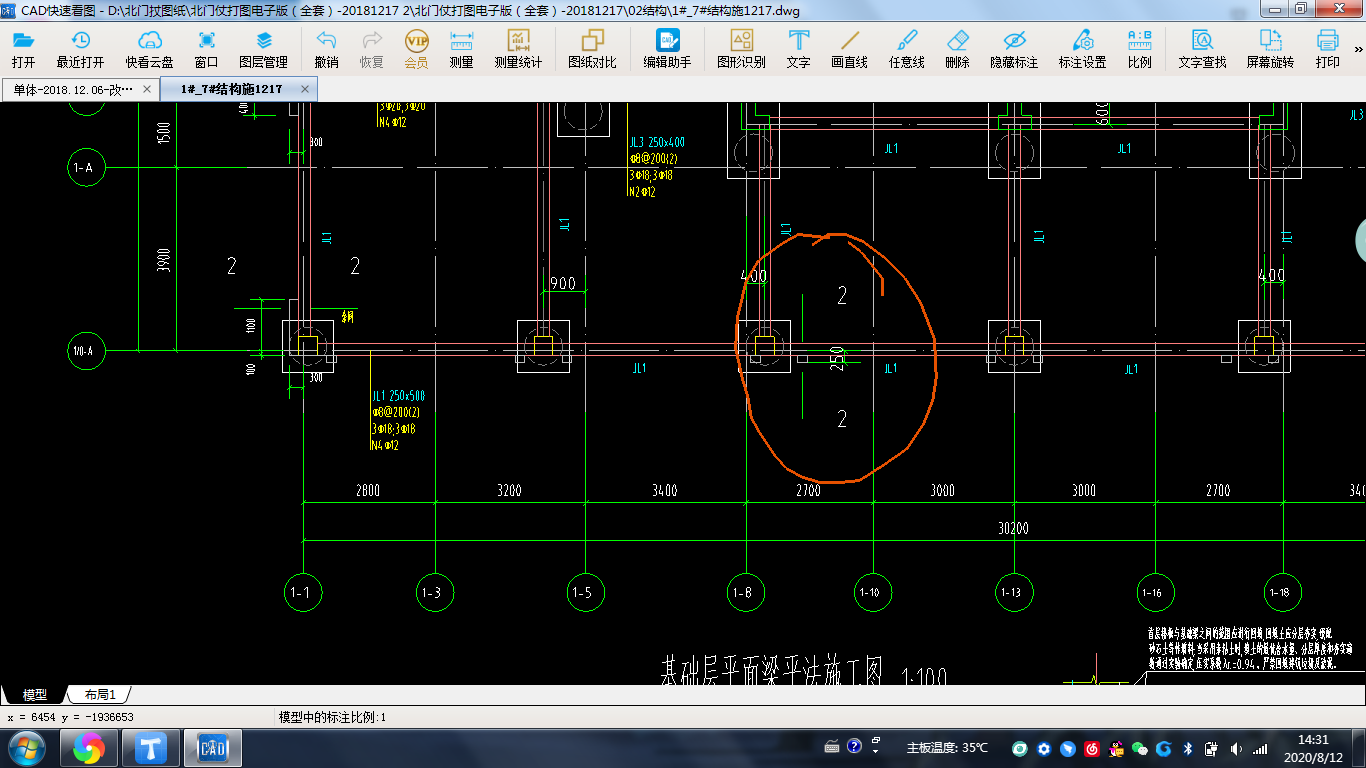Select the 任意线 freehand line tool
Screen dimensions: 1366x768
coord(907,49)
